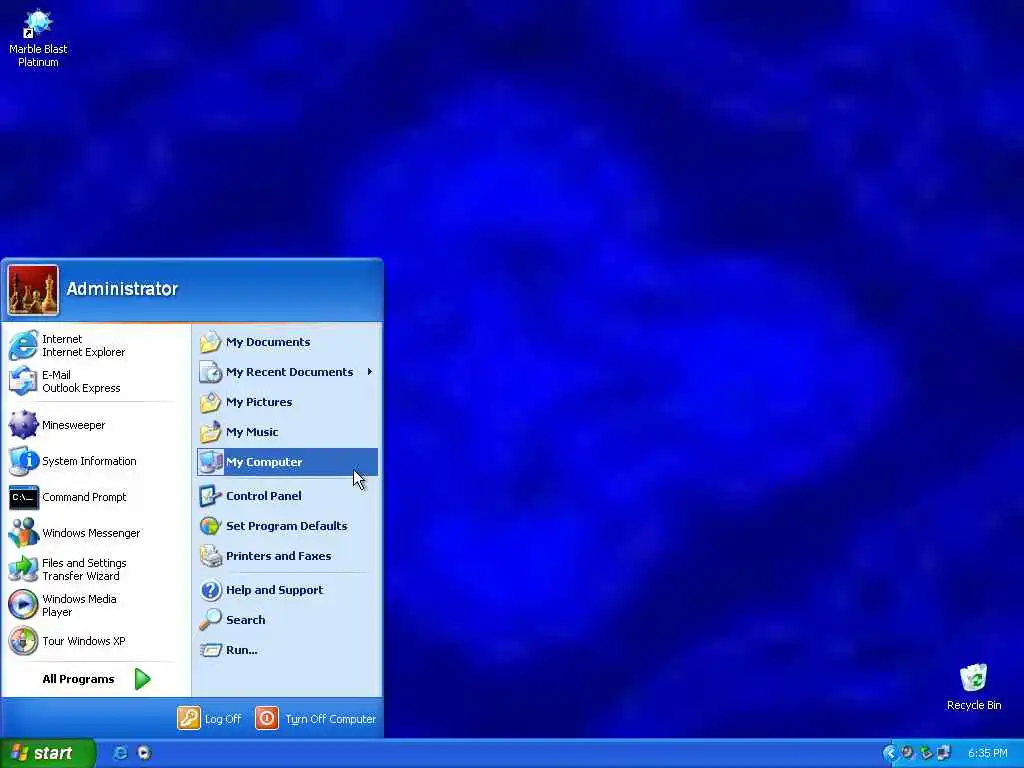Open Search from the Start menu
Viewport: 1024px width, 768px height.
pos(287,620)
